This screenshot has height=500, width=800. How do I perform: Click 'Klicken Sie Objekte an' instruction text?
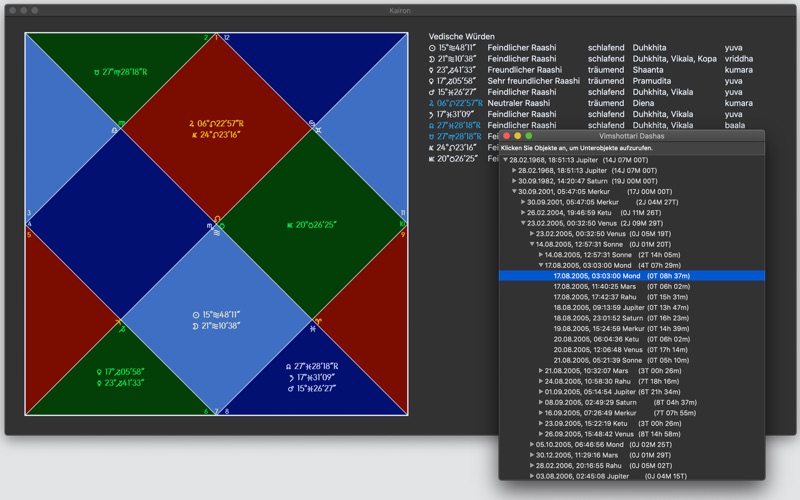point(577,148)
